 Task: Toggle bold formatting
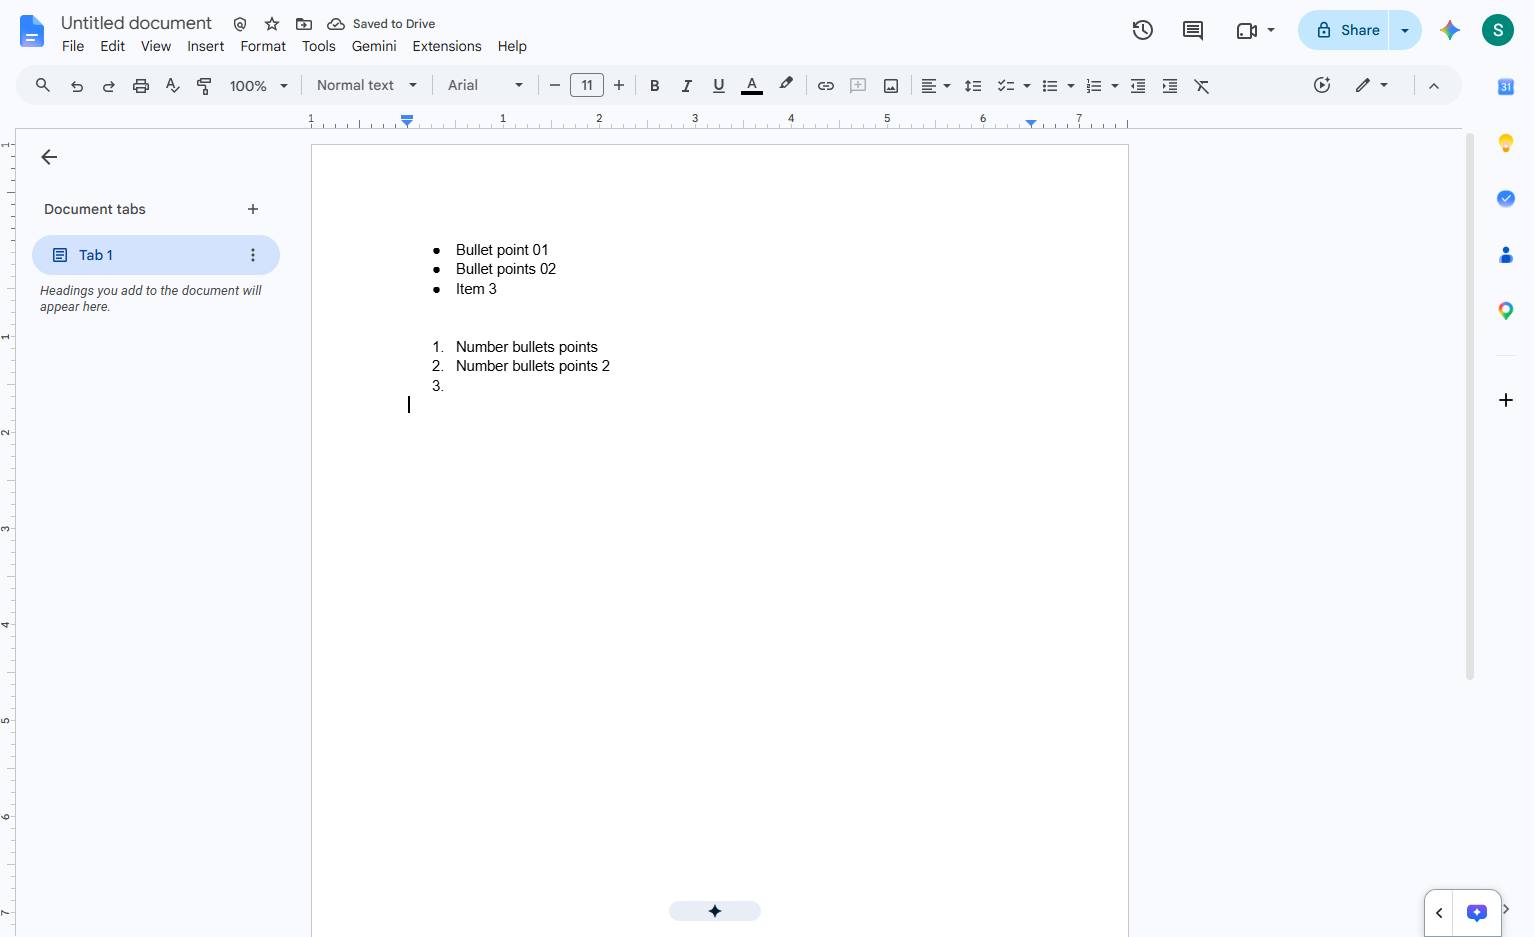tap(655, 86)
